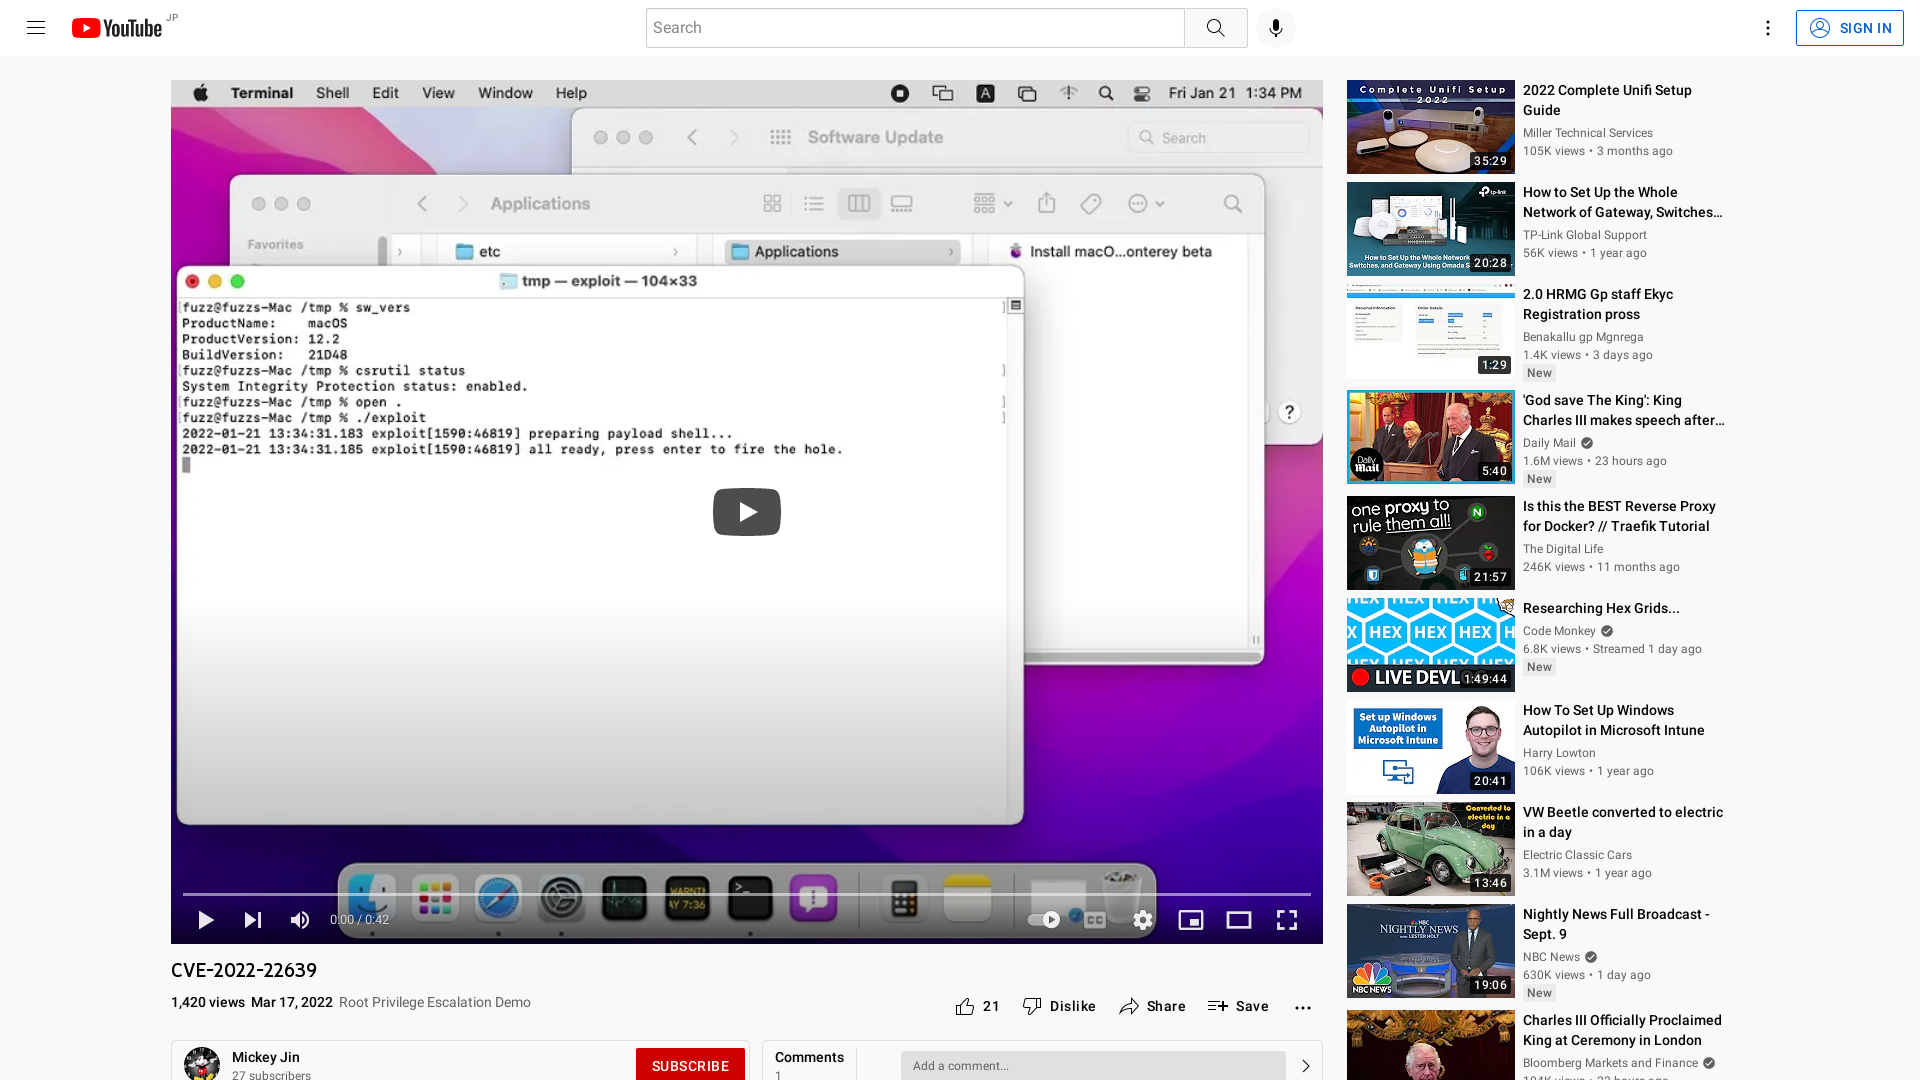Enter full screen mode
The image size is (1920, 1080).
click(x=1287, y=920)
